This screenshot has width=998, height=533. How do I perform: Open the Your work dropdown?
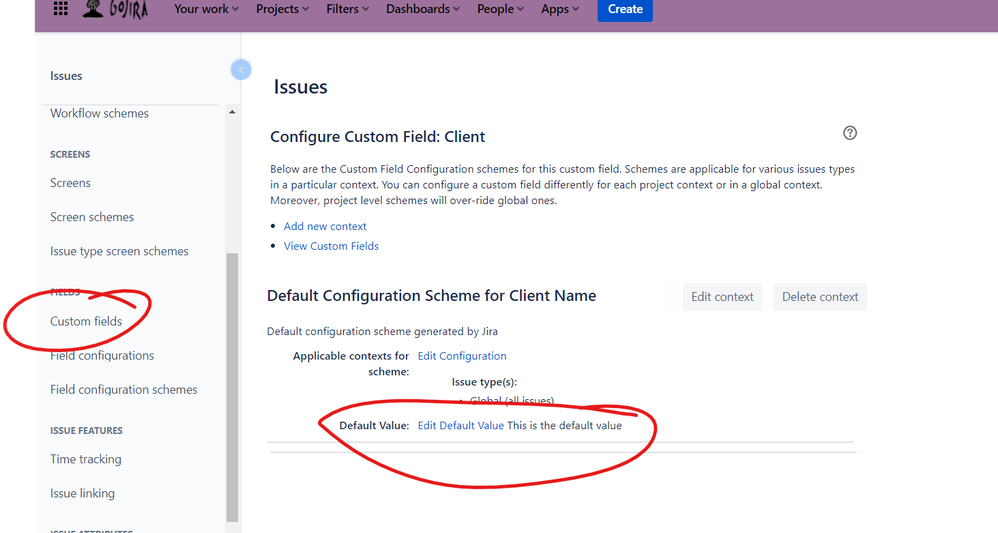tap(206, 9)
